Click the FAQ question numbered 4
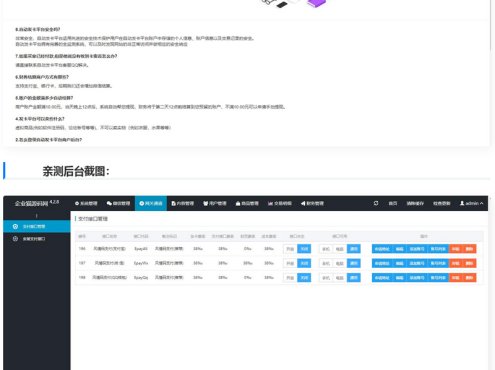The width and height of the screenshot is (495, 370). coord(40,119)
